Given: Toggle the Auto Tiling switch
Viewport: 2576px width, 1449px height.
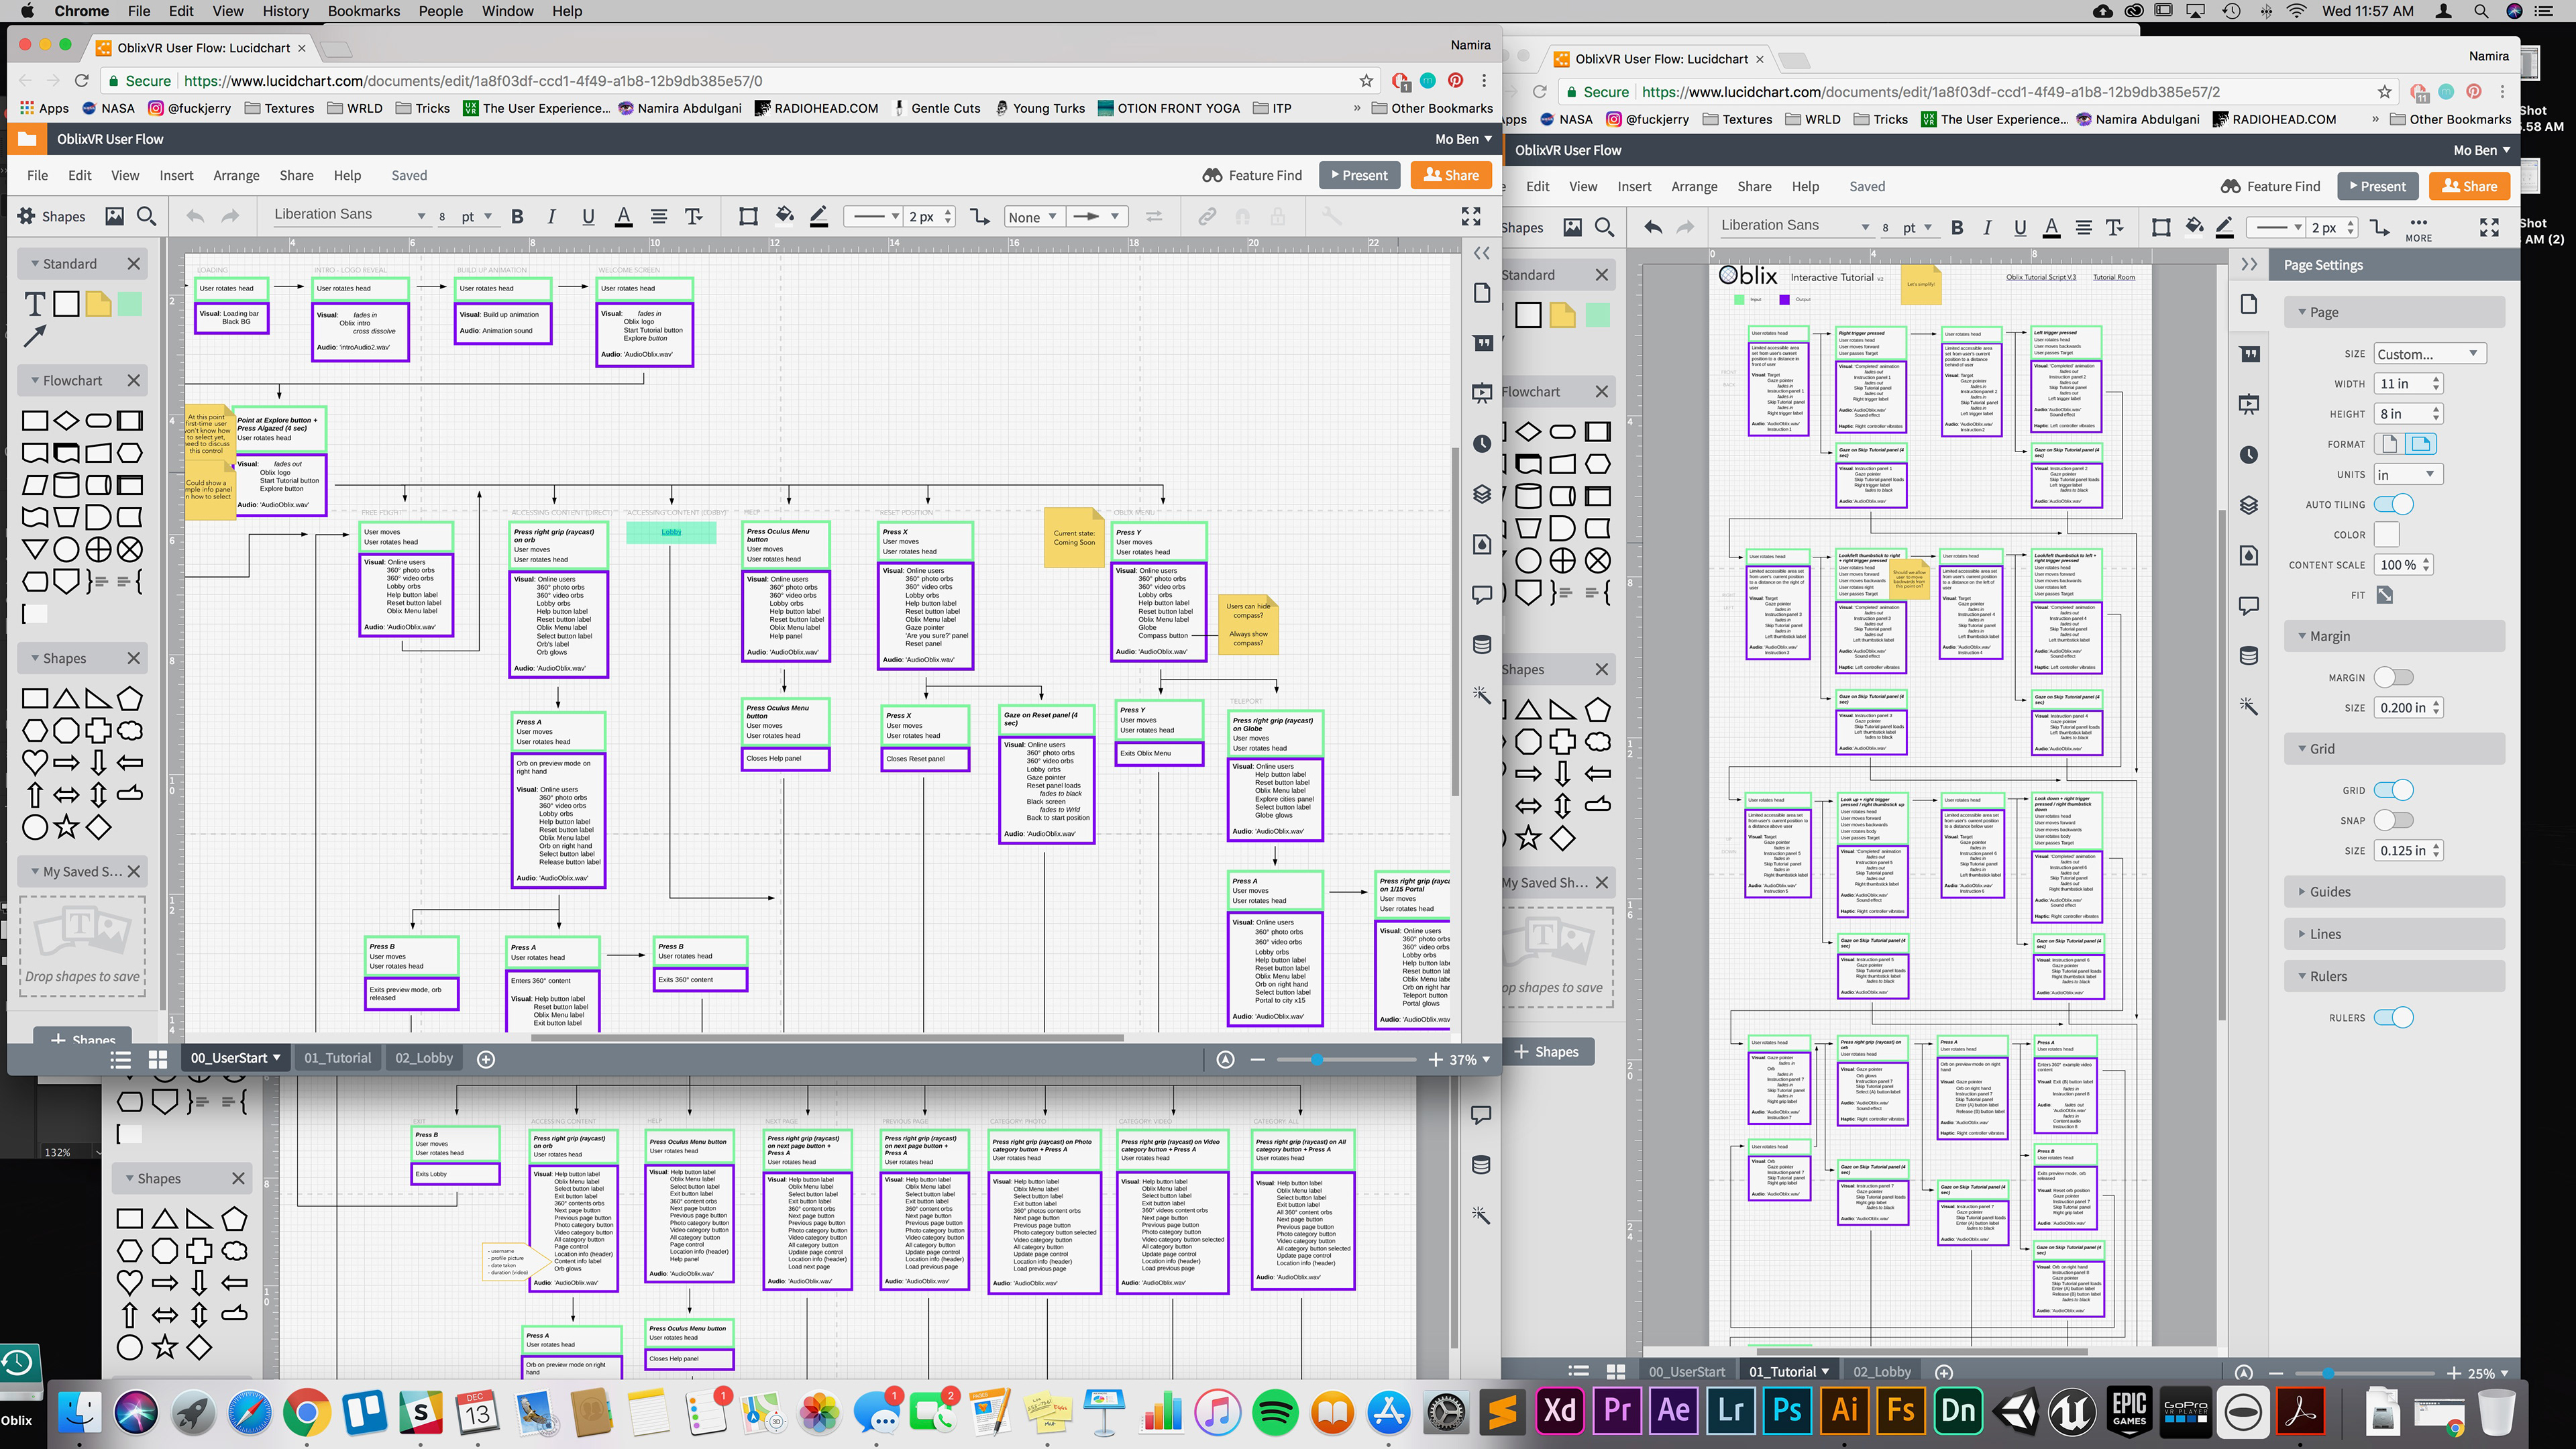Looking at the screenshot, I should (x=2394, y=504).
